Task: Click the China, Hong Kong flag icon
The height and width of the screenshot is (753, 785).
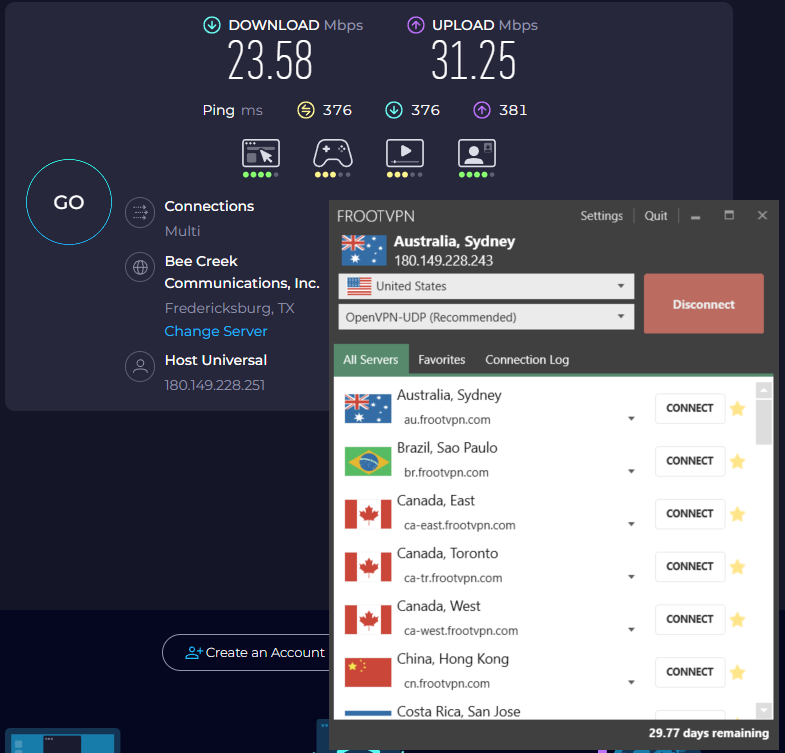Action: click(368, 672)
